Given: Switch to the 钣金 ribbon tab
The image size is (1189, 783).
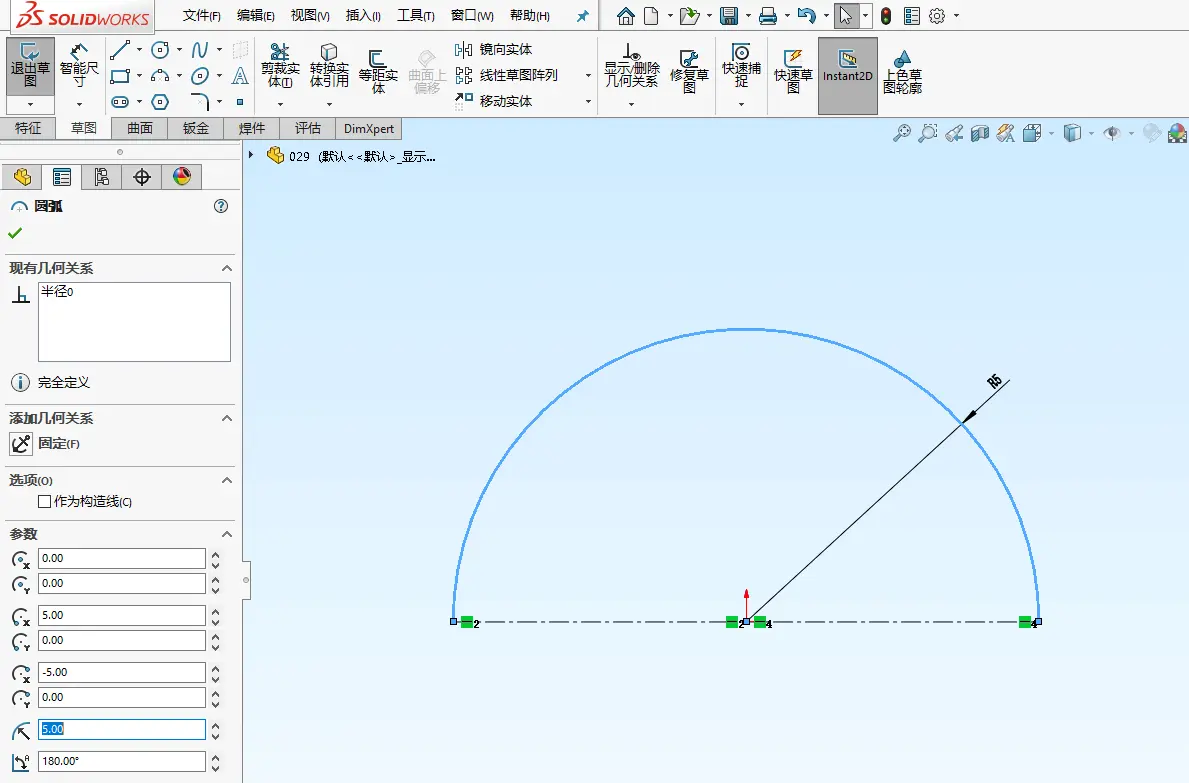Looking at the screenshot, I should [x=196, y=128].
